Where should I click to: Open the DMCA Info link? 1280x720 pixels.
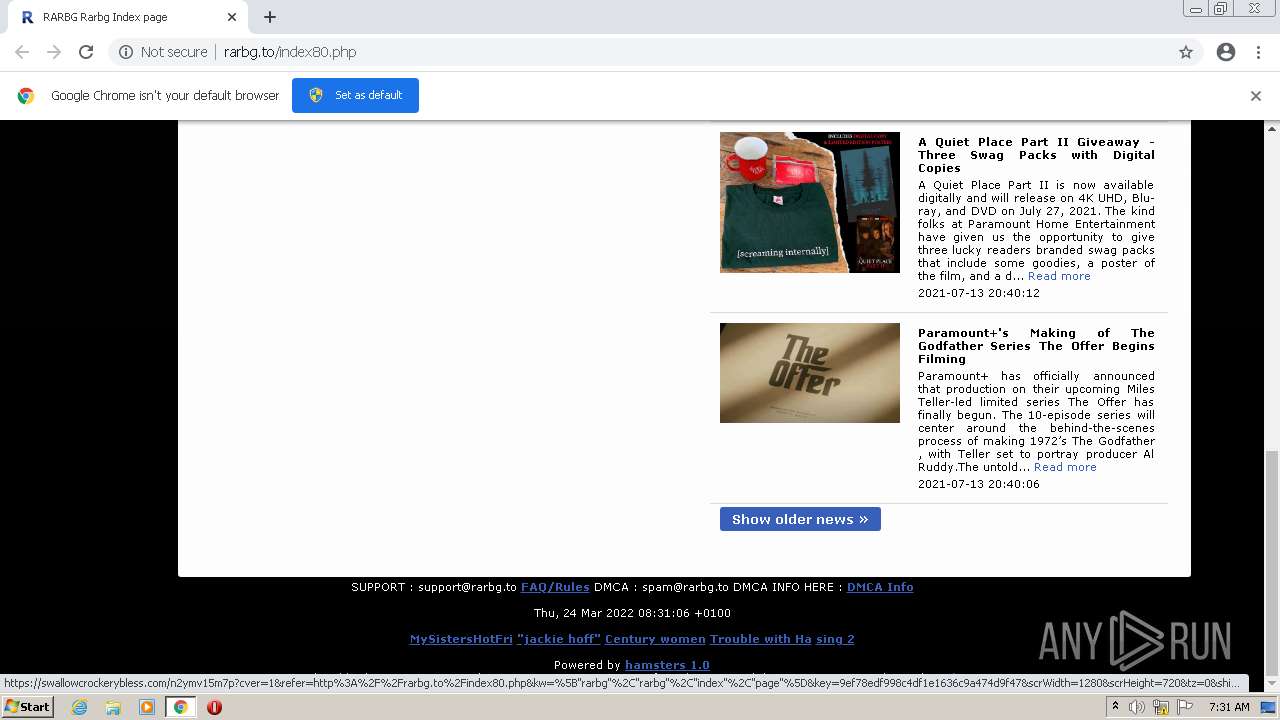[880, 587]
